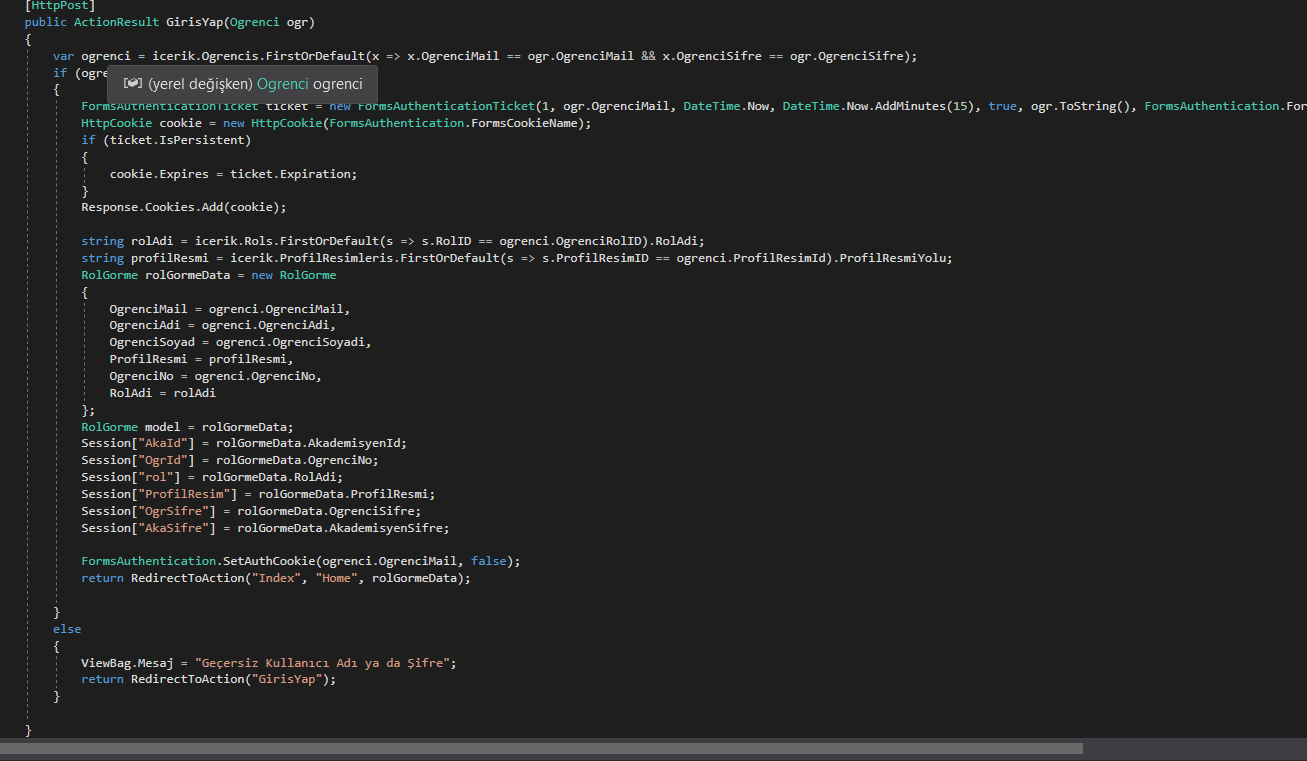1307x761 pixels.
Task: Click 'ViewBag.Mesaj' assignment
Action: [127, 663]
